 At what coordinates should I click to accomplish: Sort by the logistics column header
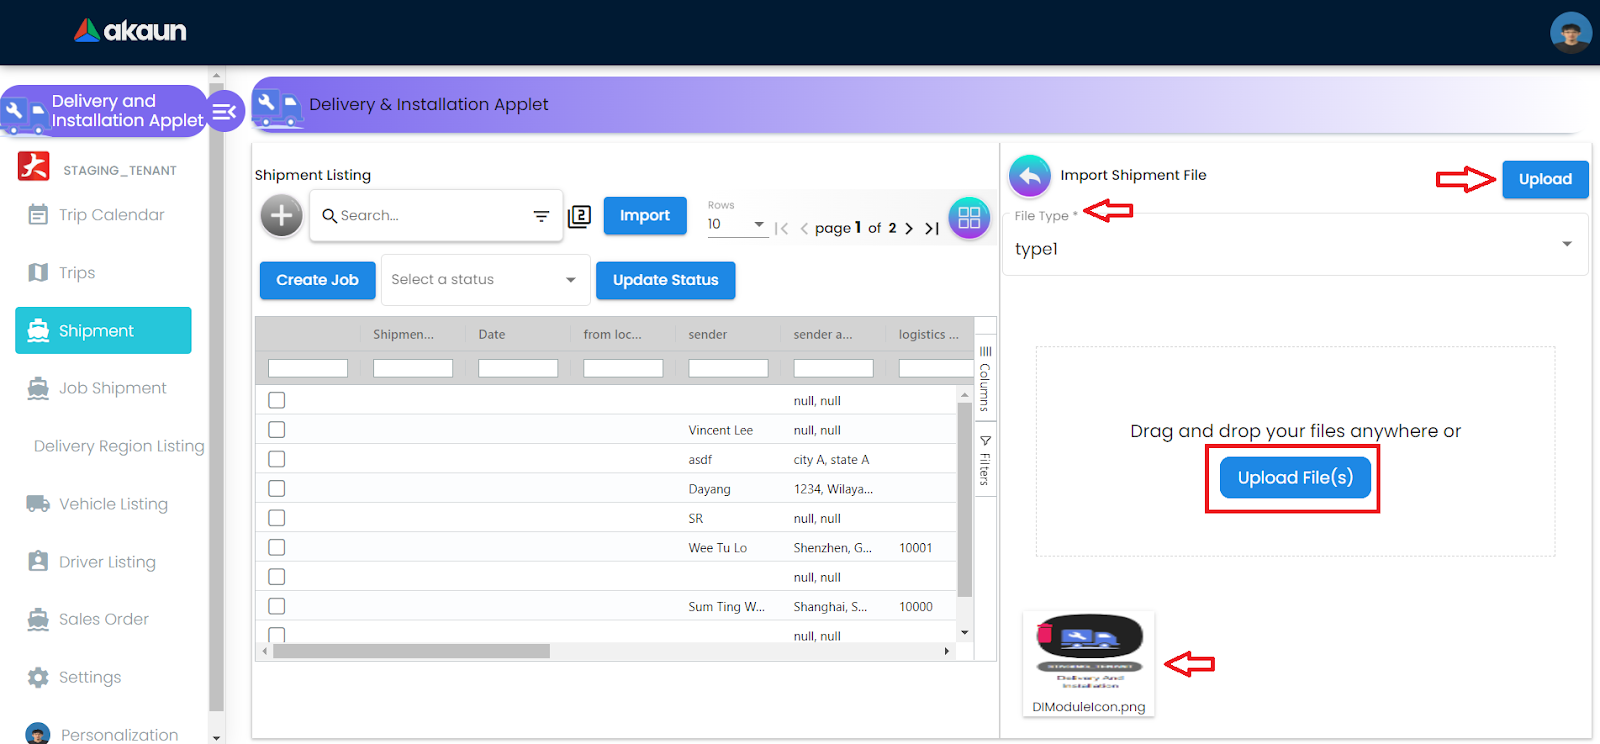point(929,334)
